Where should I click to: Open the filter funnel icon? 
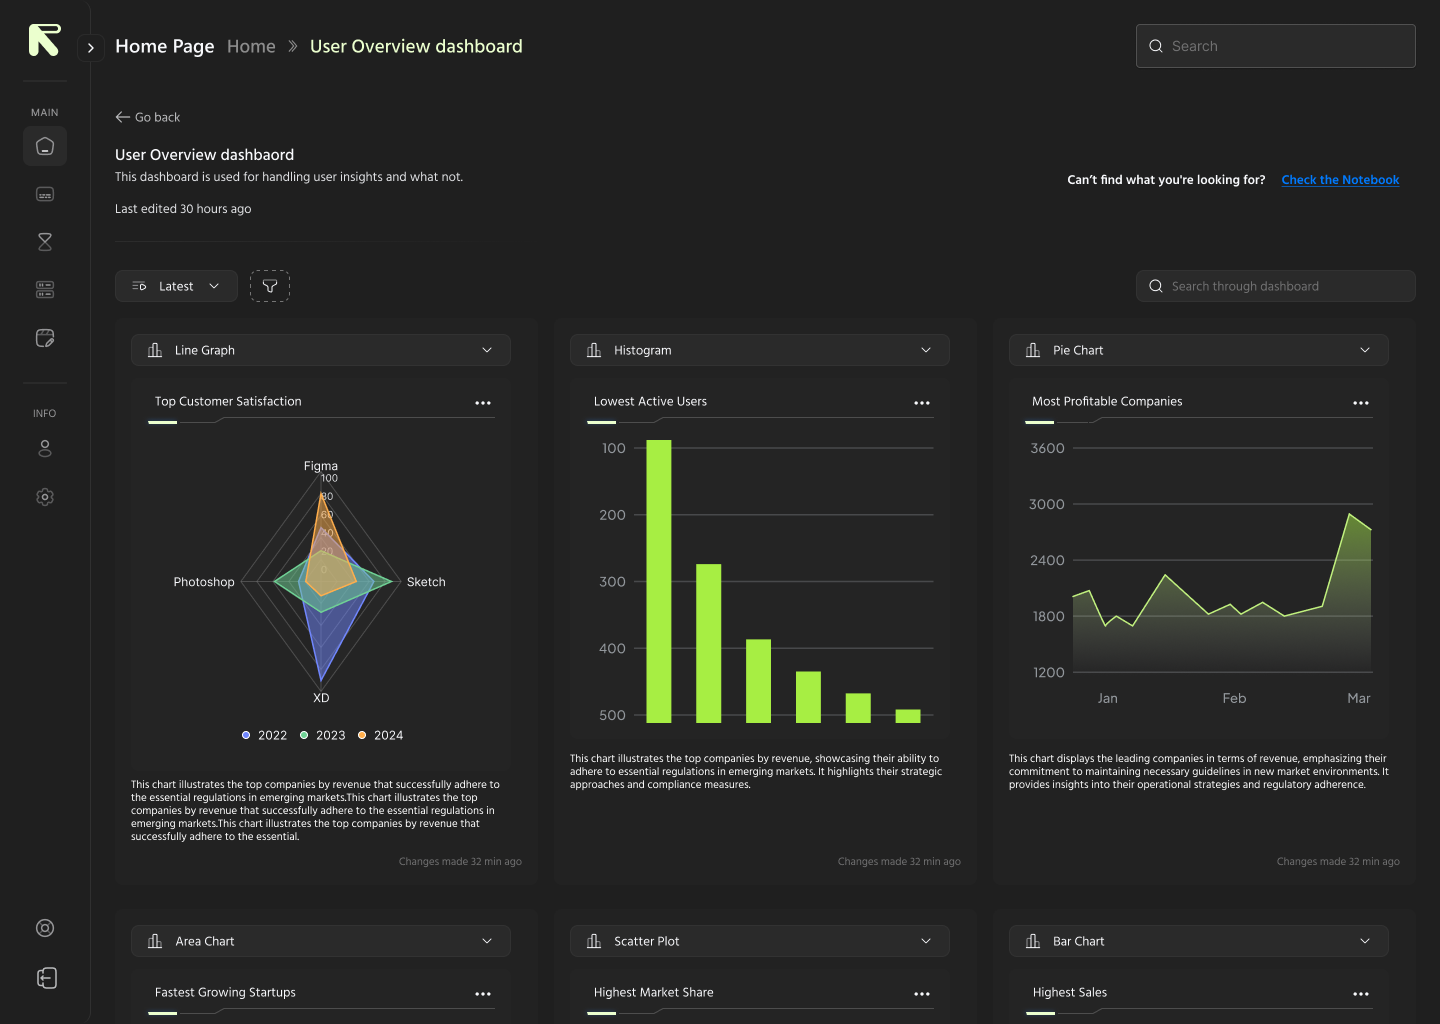[270, 285]
